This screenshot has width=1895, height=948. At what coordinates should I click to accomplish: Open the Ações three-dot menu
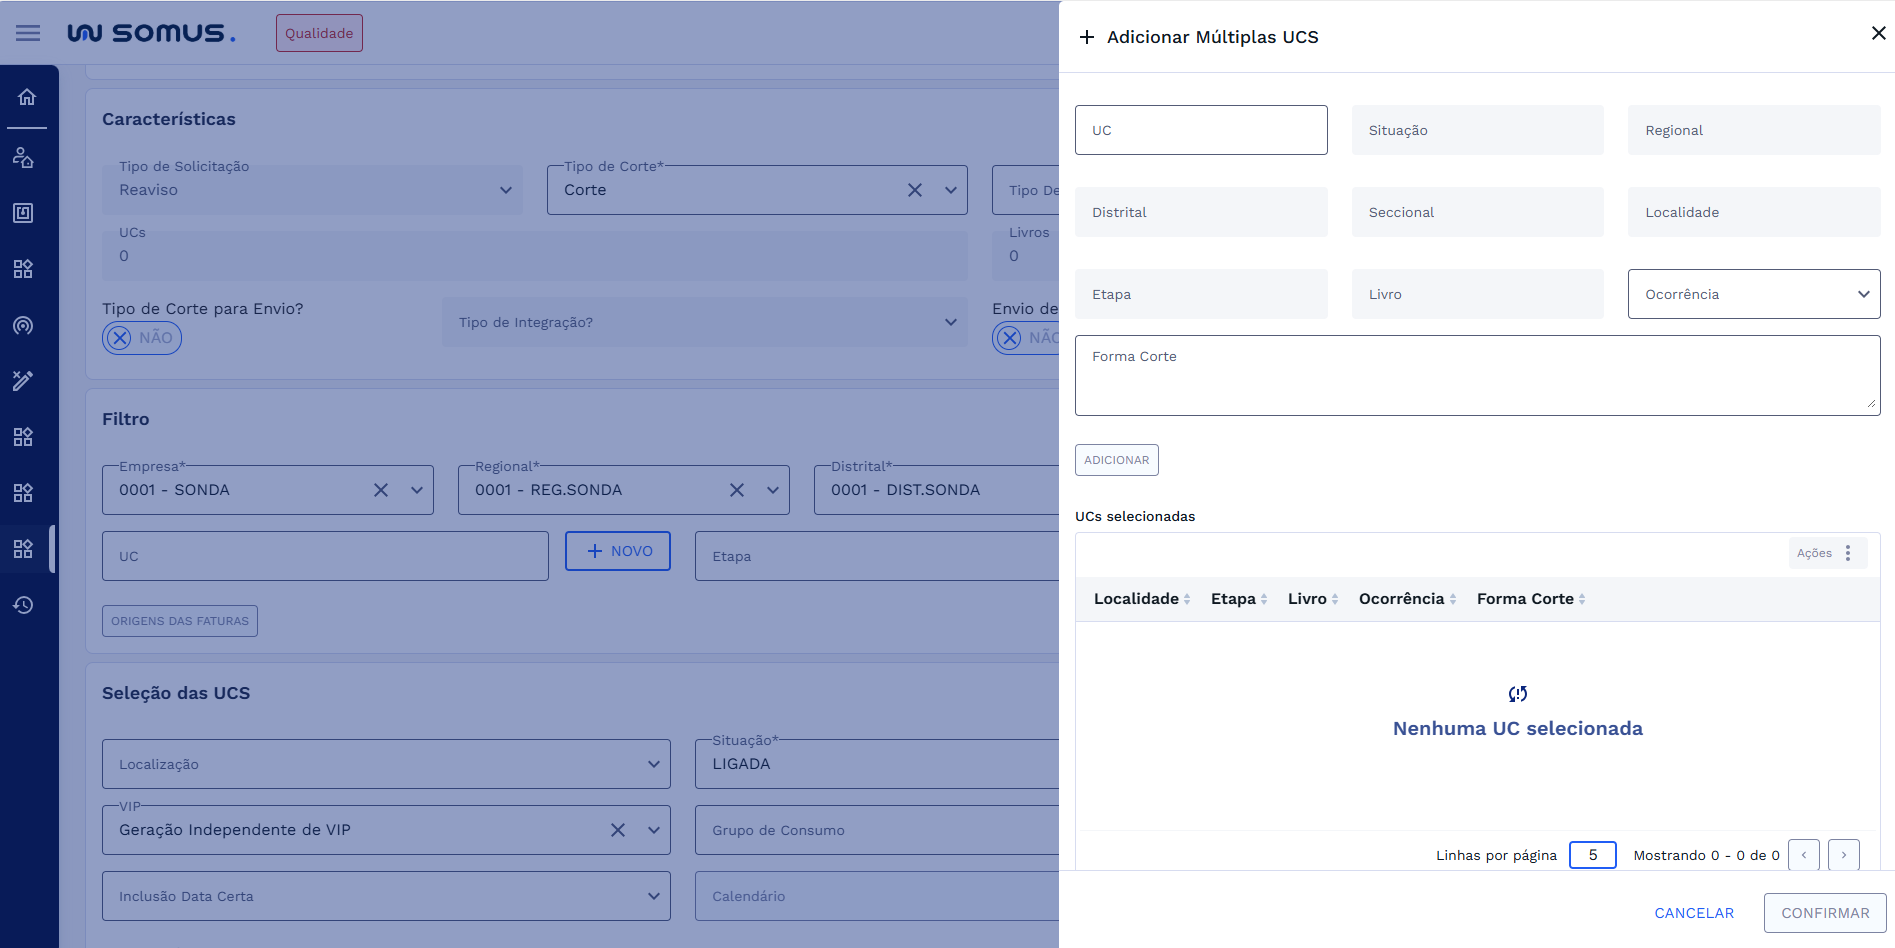pyautogui.click(x=1847, y=553)
